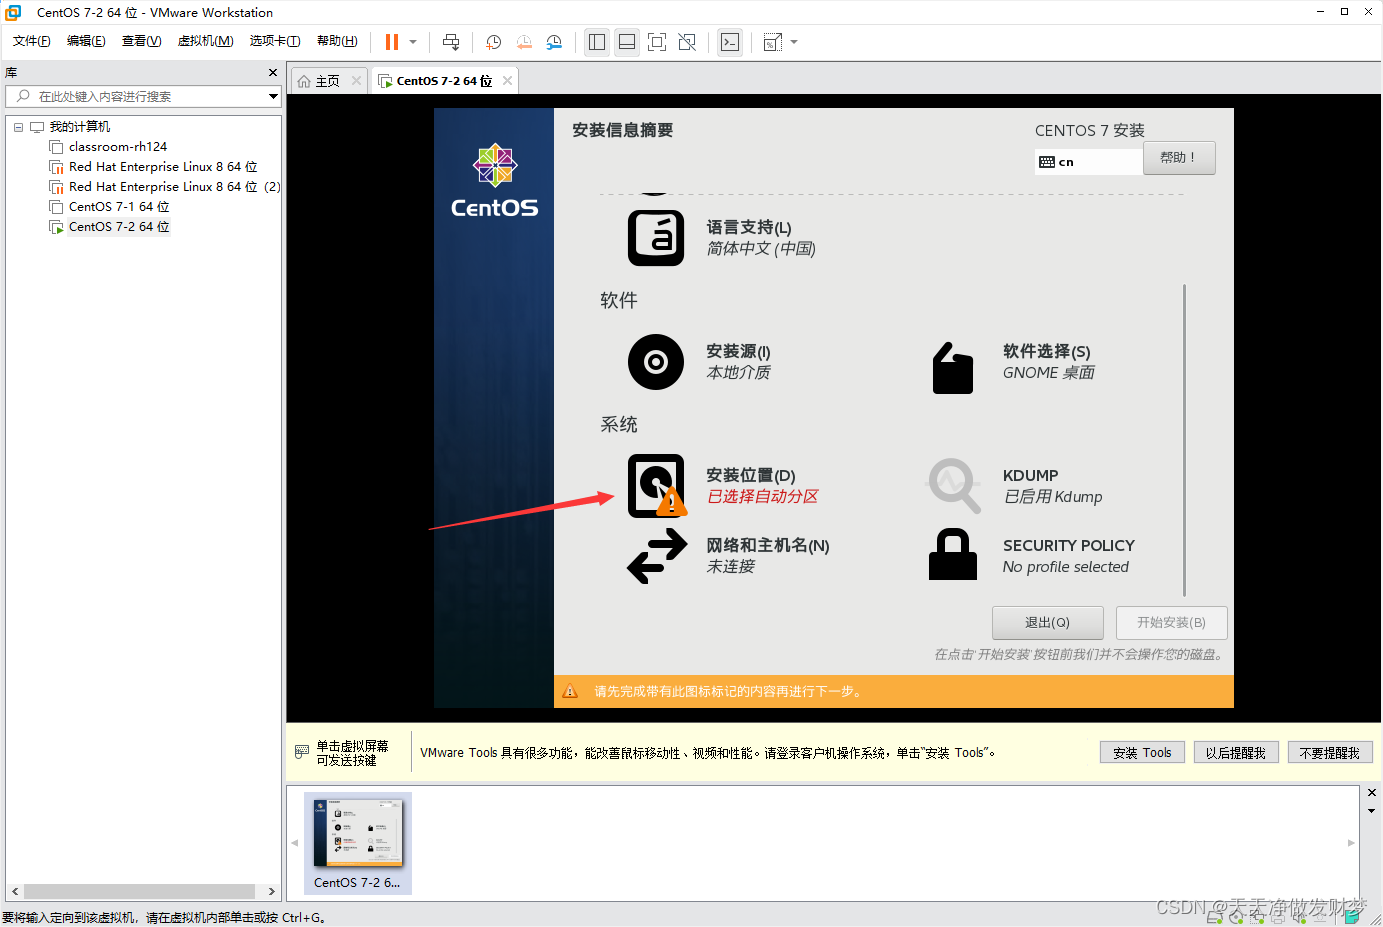Click the 不要提醒我 button
This screenshot has height=927, width=1383.
1330,753
